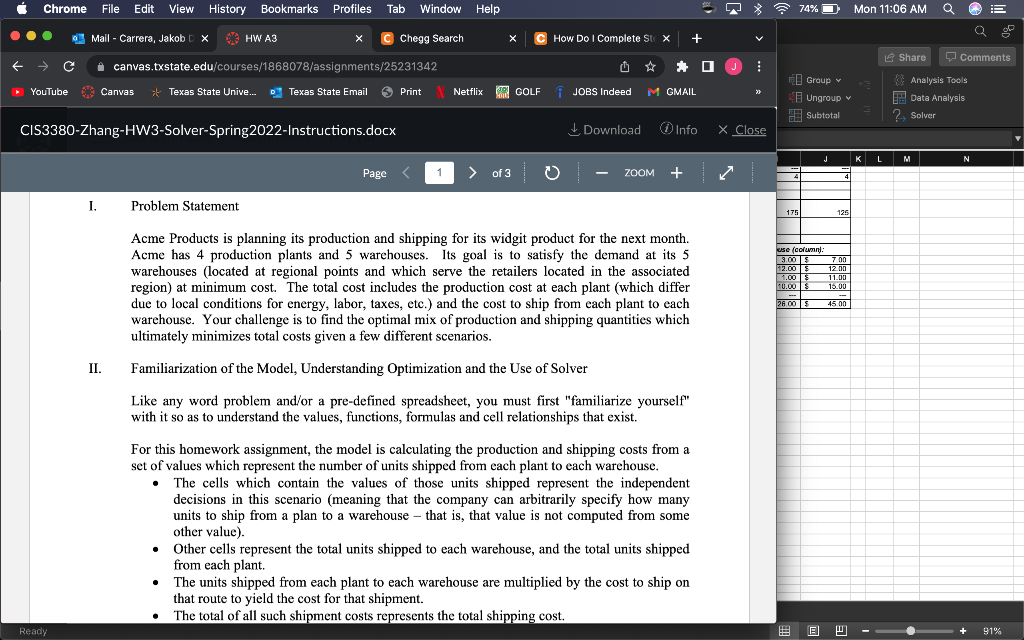Launch Solver in Excel ribbon
The image size is (1024, 640).
point(914,115)
